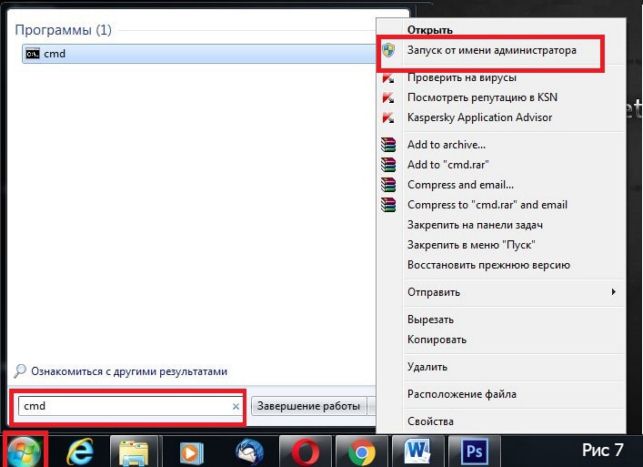This screenshot has width=643, height=467.
Task: Choose 'Копировать' in the context menu
Action: 437,339
